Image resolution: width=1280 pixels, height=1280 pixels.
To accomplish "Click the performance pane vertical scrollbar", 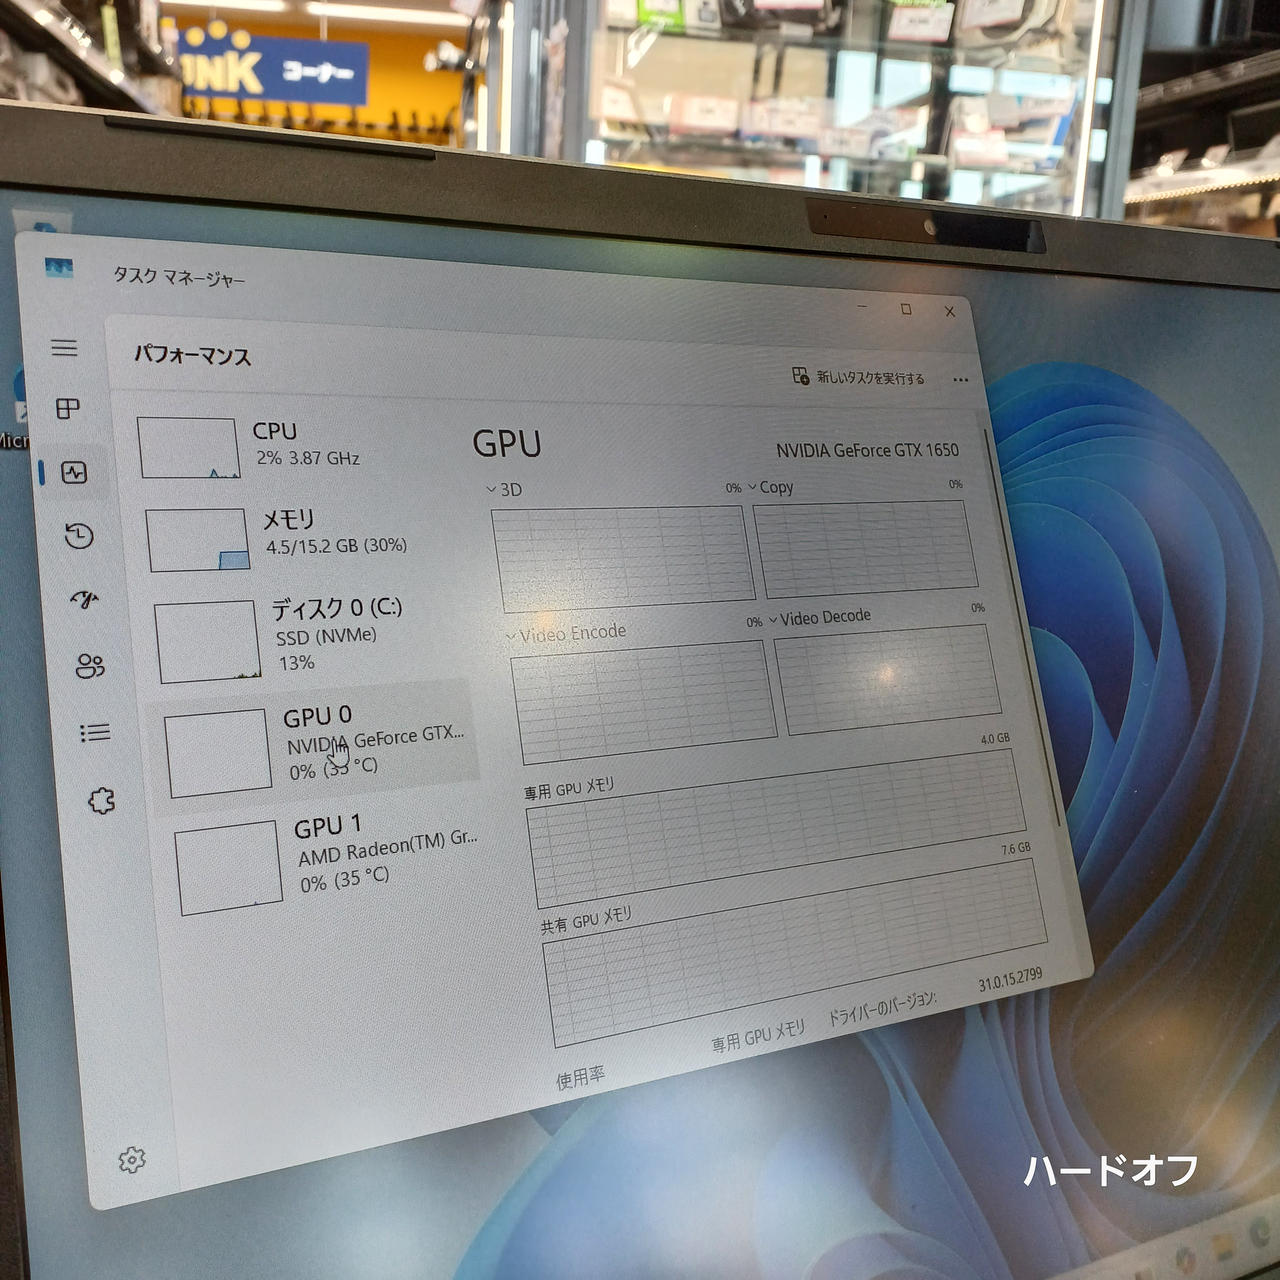I will (x=1020, y=630).
